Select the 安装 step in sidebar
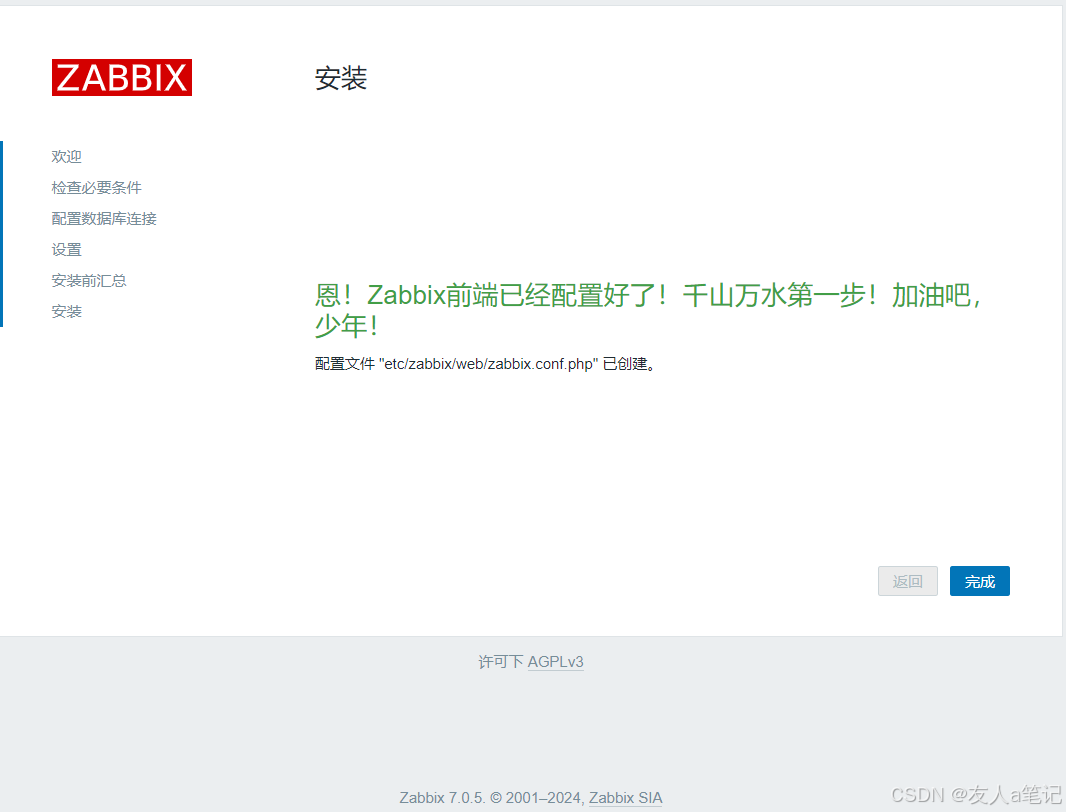The width and height of the screenshot is (1066, 812). [67, 311]
